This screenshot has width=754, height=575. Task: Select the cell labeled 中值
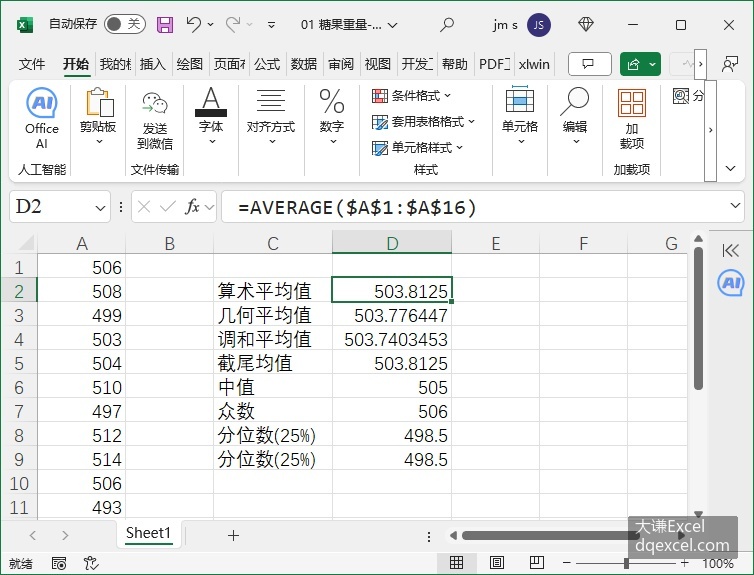click(x=273, y=387)
